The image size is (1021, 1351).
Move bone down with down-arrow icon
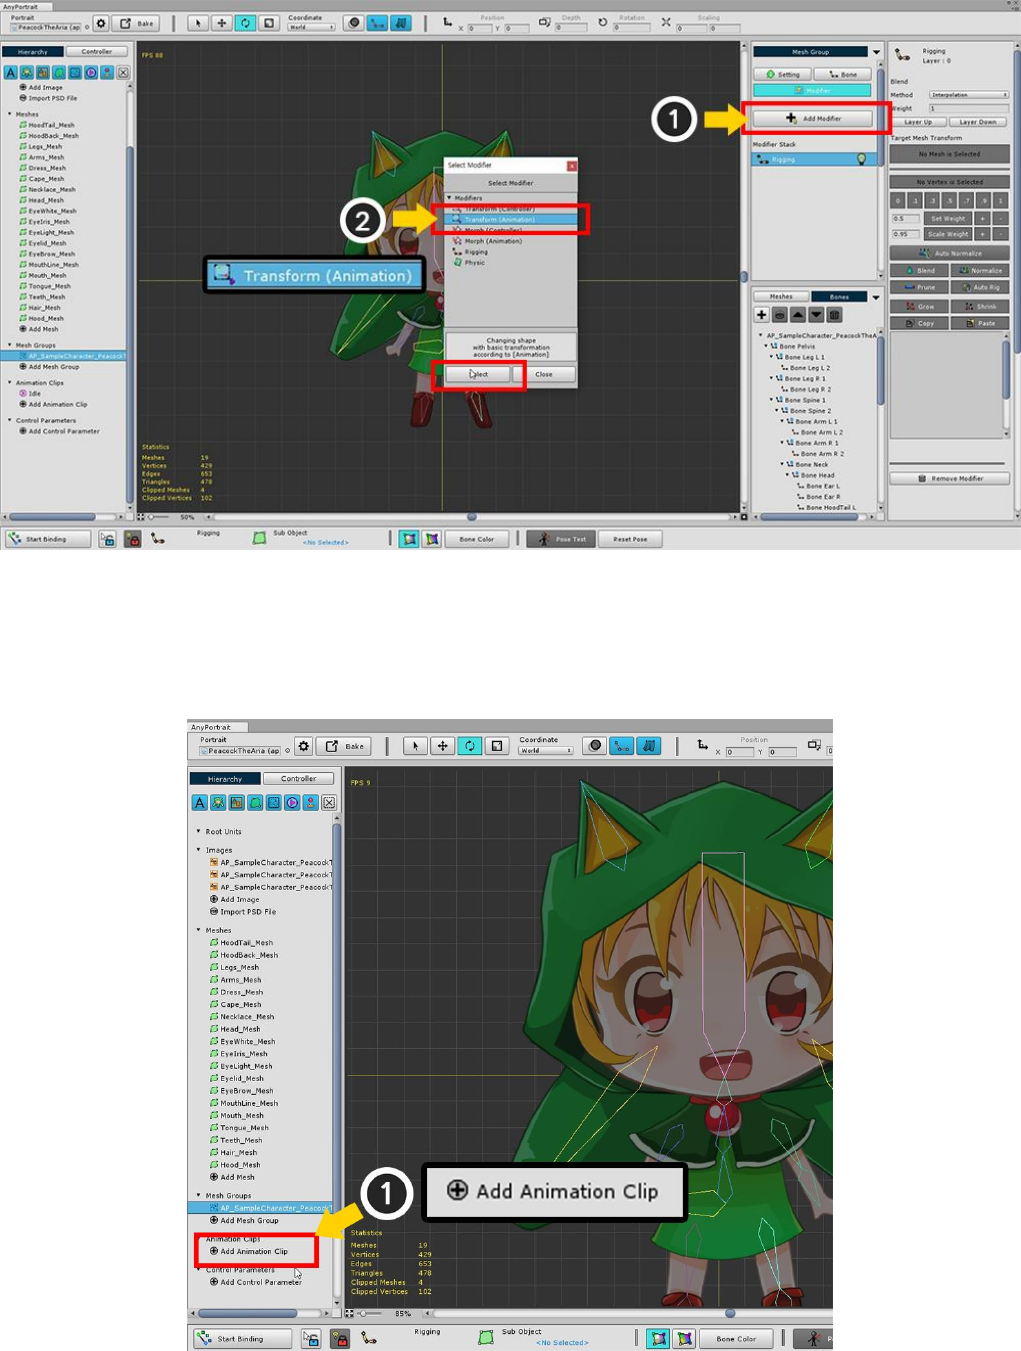point(816,315)
